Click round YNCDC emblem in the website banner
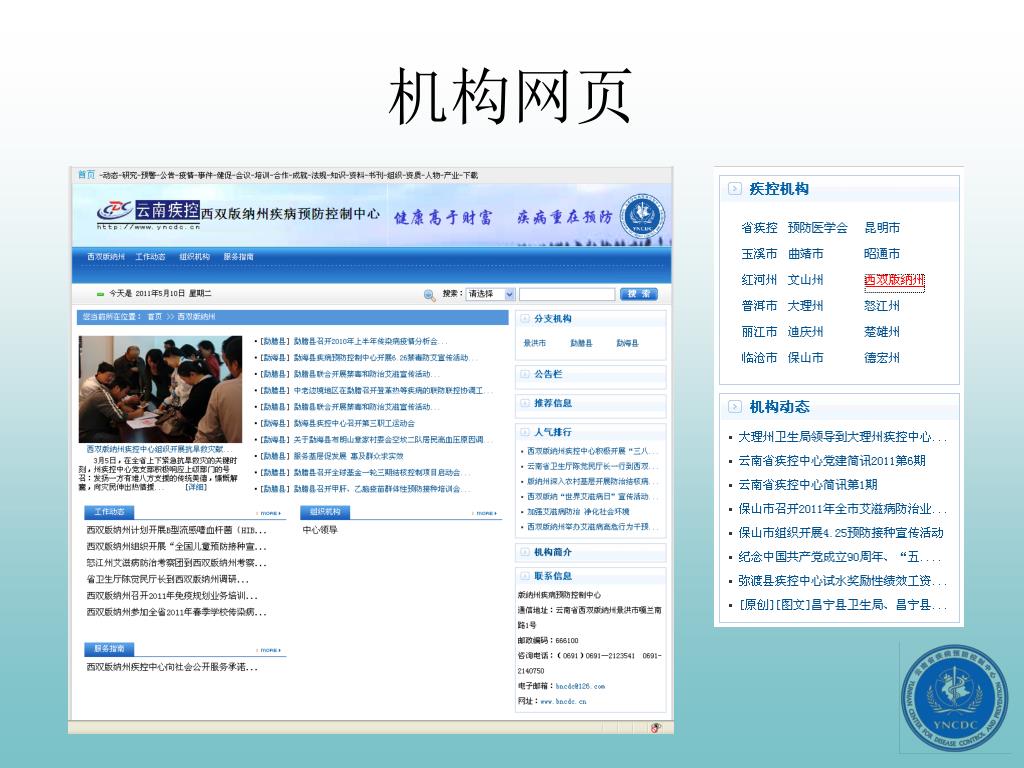Screen dimensions: 1024x768 coord(641,216)
